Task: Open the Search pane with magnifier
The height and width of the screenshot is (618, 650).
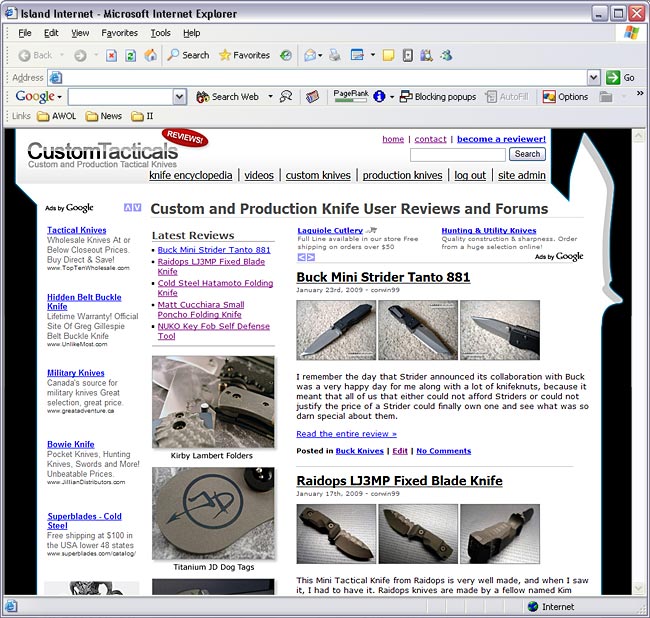Action: (188, 55)
